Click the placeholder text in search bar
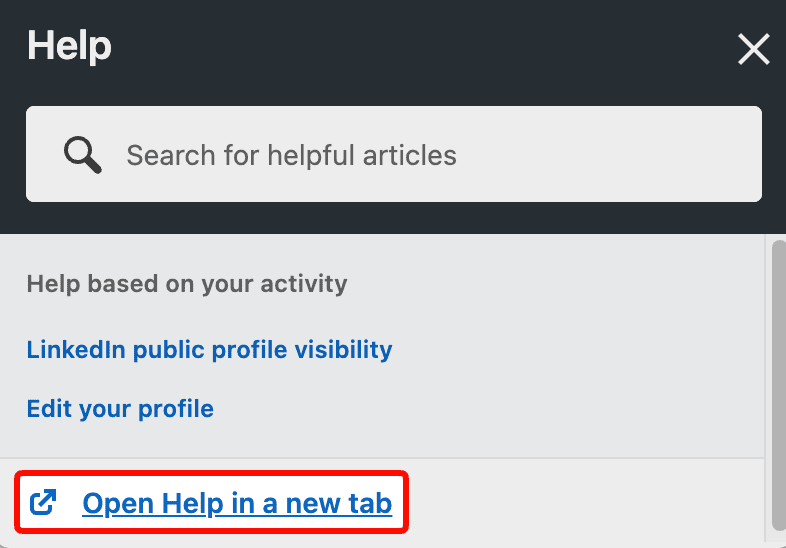This screenshot has height=548, width=786. [x=291, y=155]
